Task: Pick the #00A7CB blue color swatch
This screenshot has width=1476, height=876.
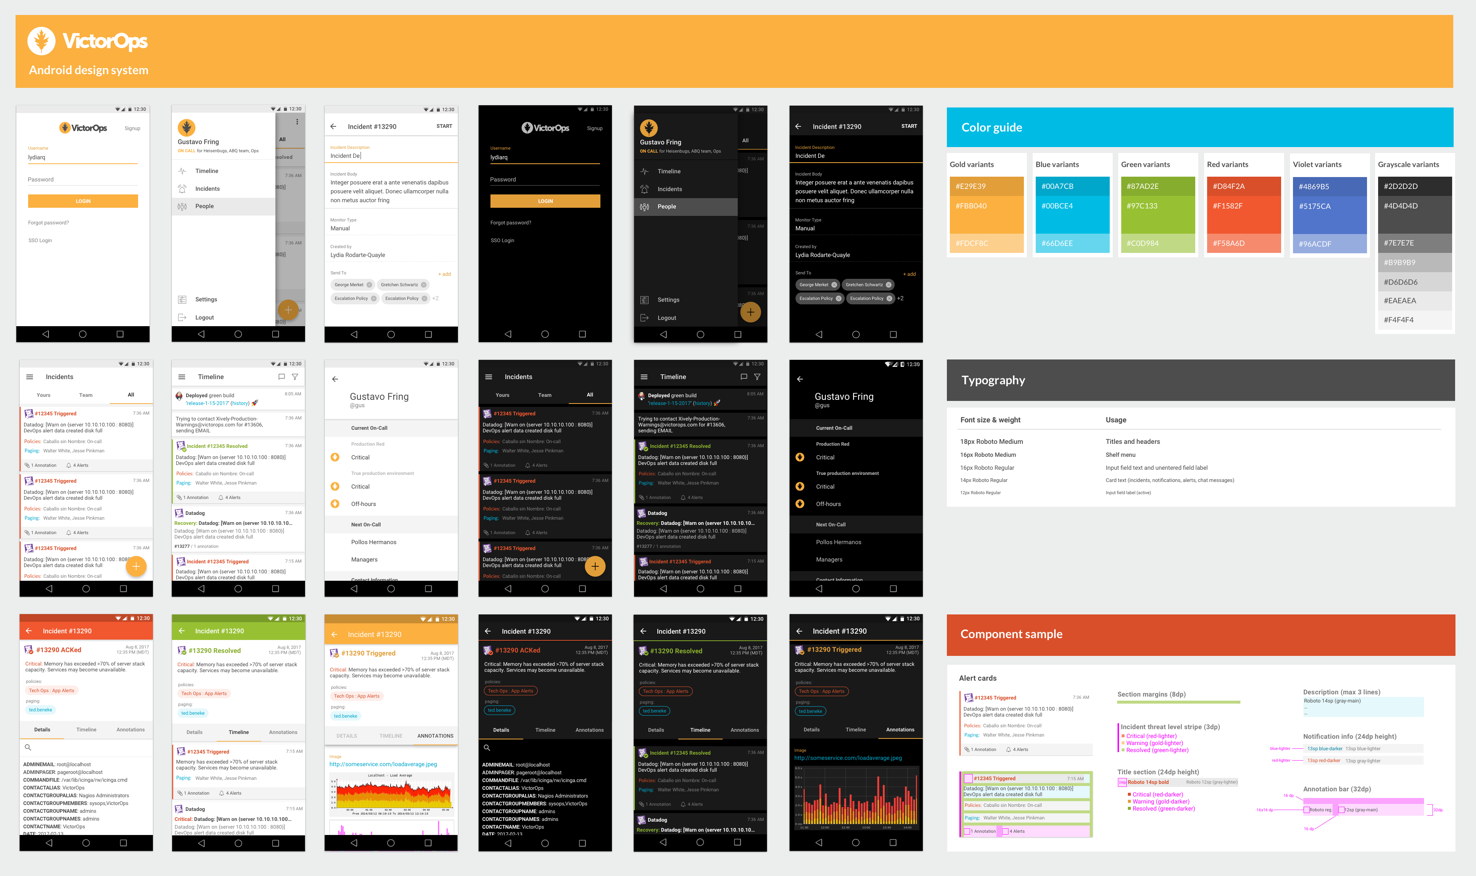Action: [x=1072, y=186]
